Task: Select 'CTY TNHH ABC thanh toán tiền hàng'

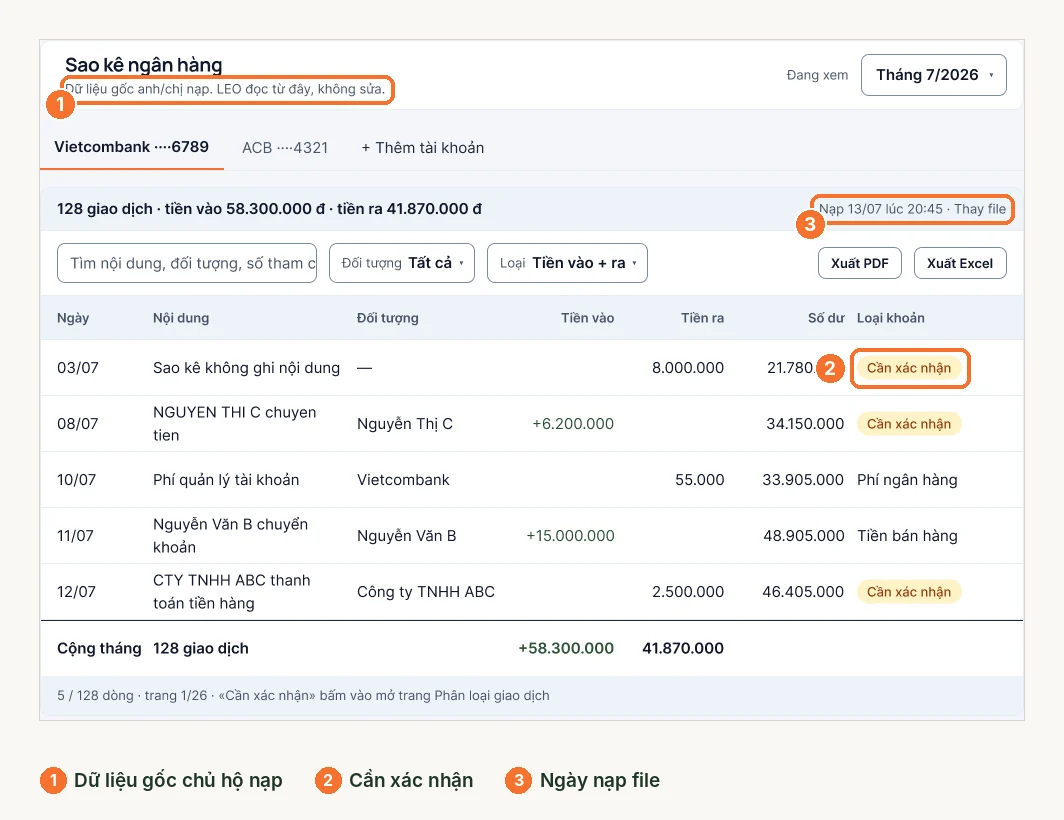Action: click(x=231, y=592)
